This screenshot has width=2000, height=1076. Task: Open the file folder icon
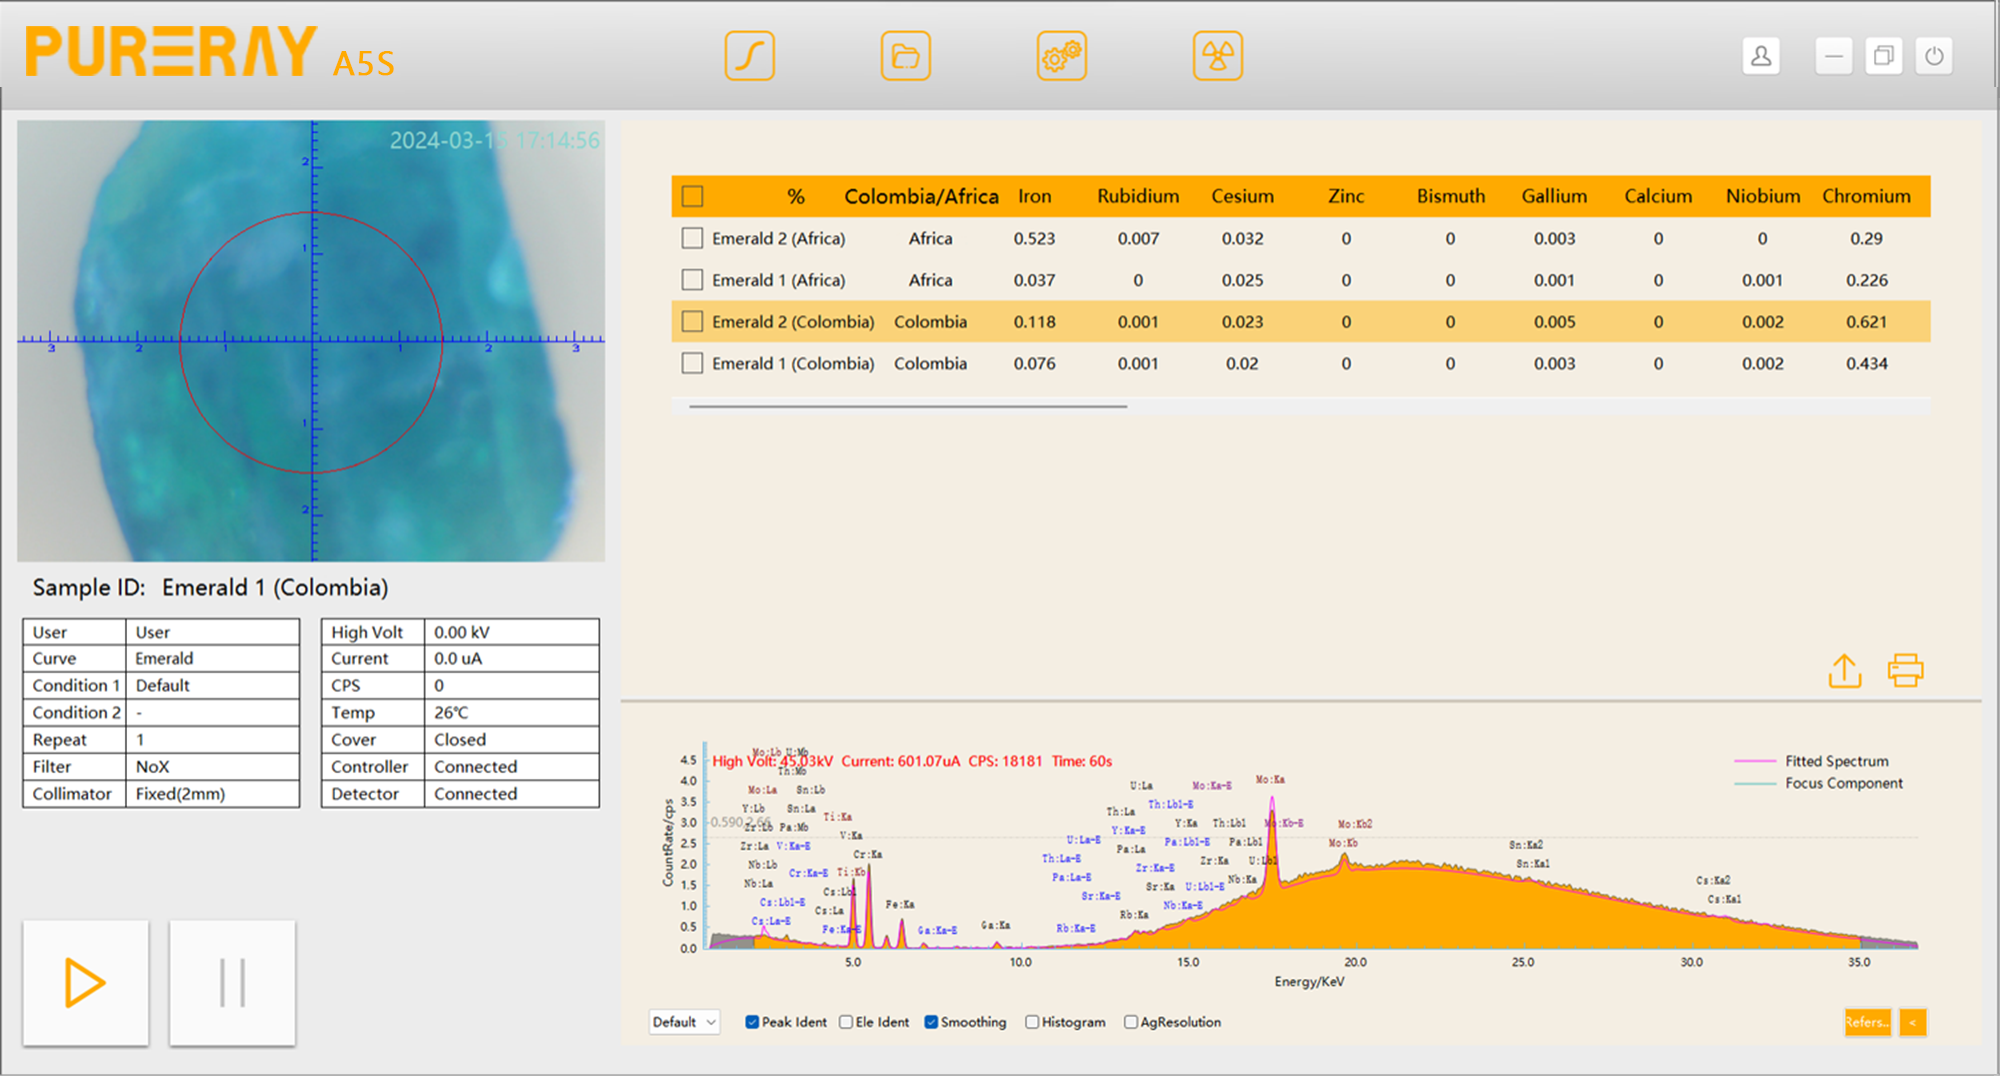(x=905, y=56)
